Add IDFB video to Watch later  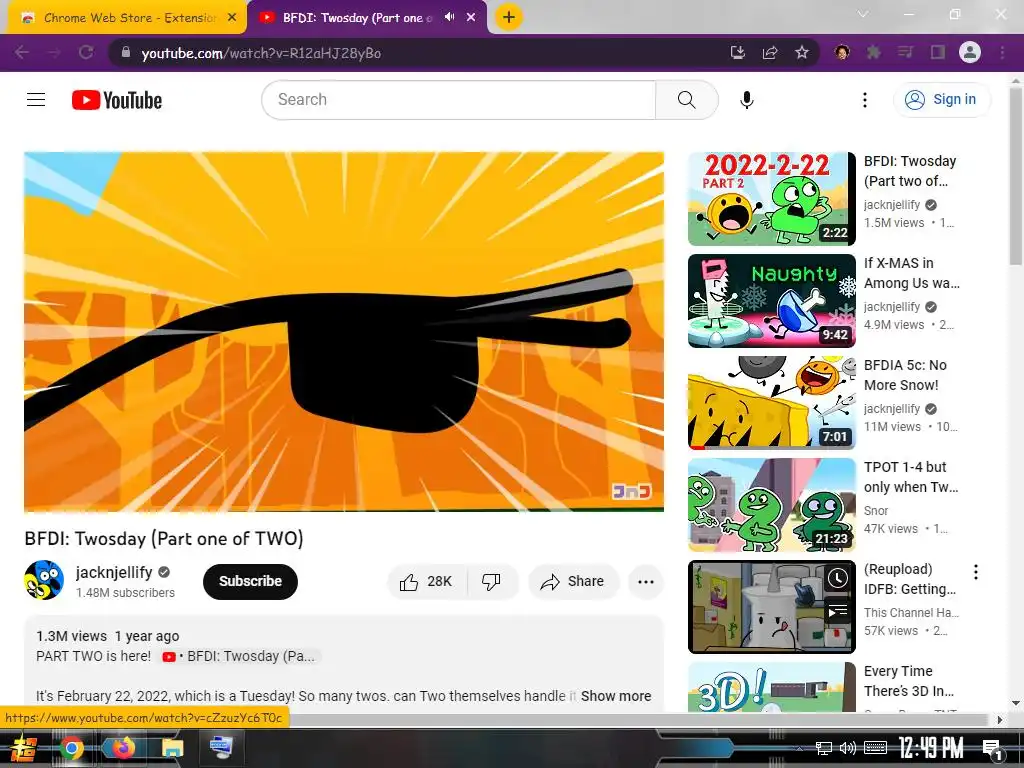838,578
